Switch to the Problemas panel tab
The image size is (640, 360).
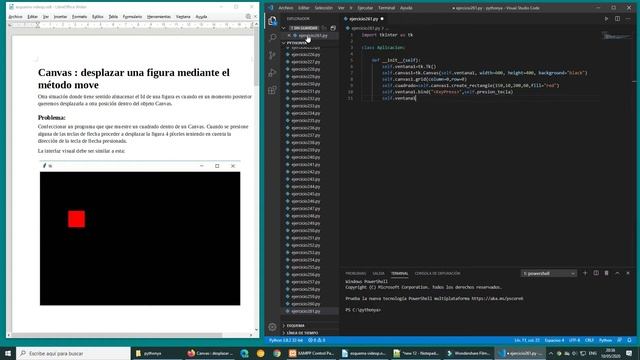click(356, 273)
